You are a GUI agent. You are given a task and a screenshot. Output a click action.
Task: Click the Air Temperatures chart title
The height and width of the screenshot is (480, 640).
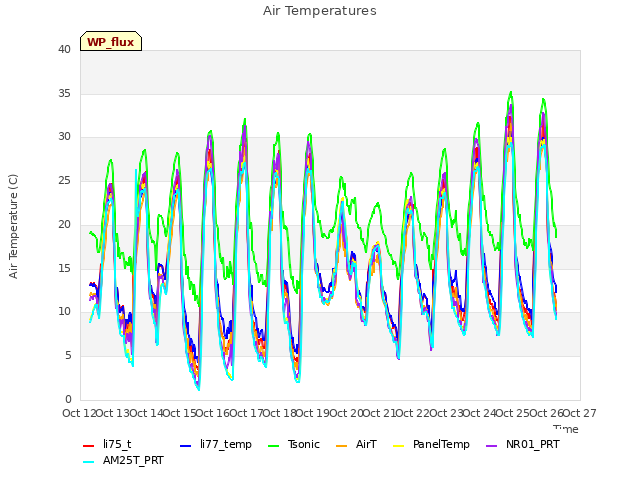click(320, 11)
